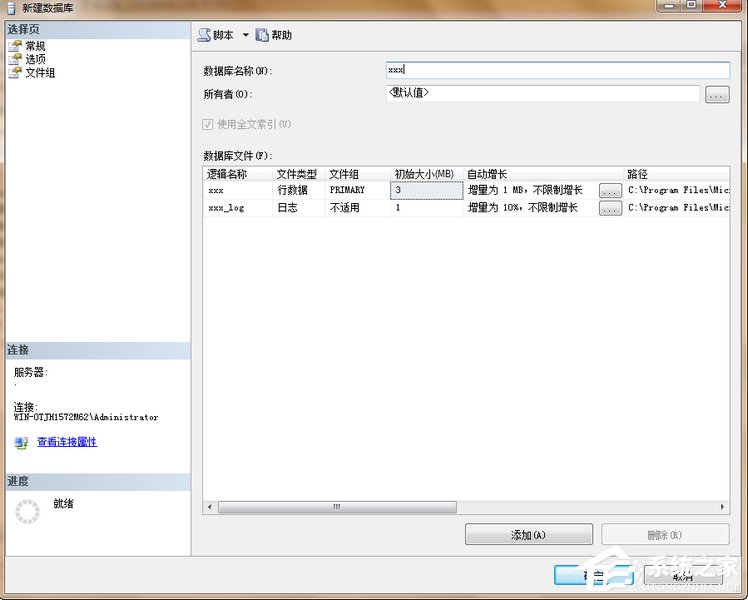The height and width of the screenshot is (600, 748).
Task: Click 增量为 1 MB autogrowth text
Action: pos(525,190)
